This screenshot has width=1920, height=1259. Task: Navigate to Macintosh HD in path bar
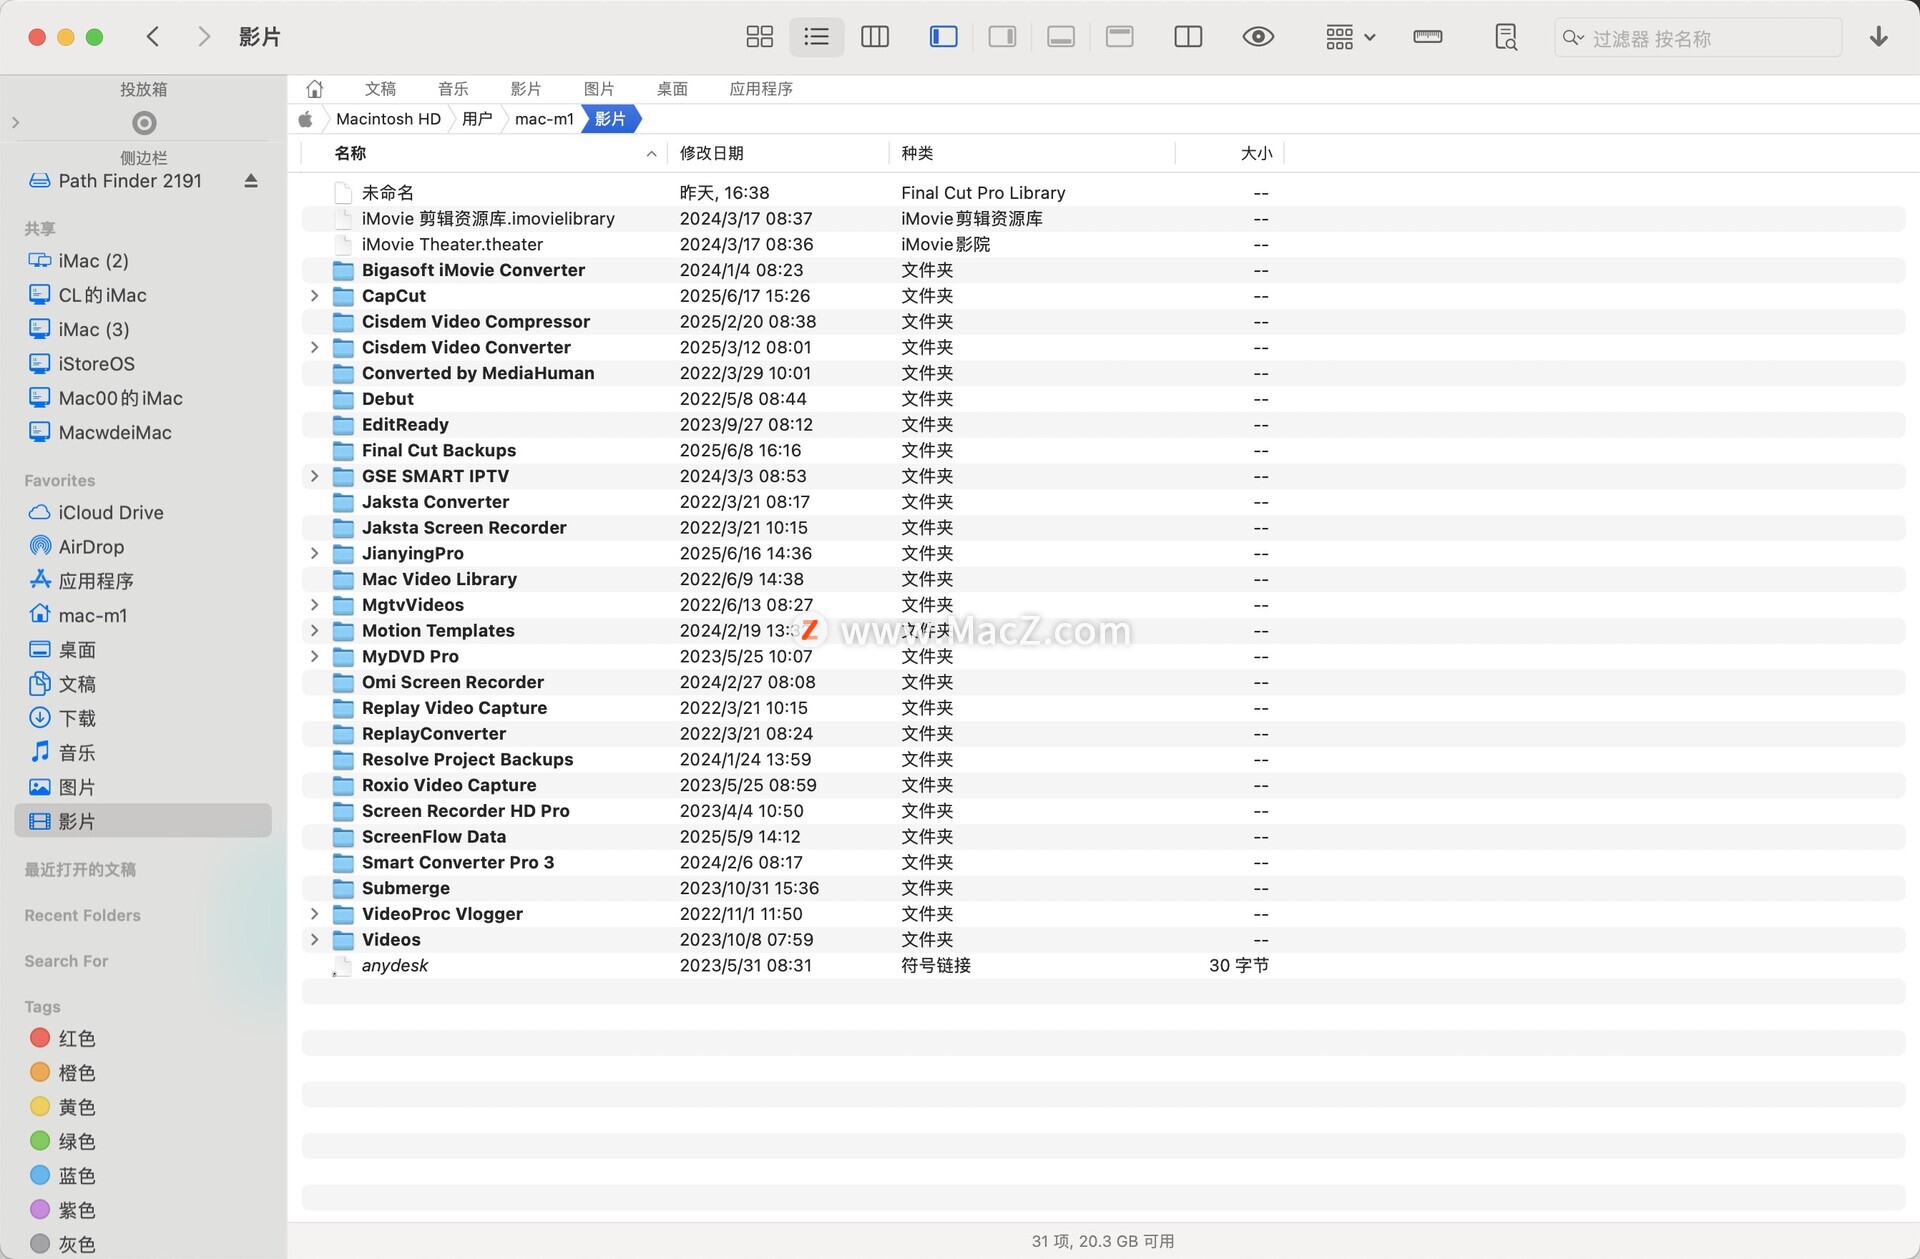388,119
